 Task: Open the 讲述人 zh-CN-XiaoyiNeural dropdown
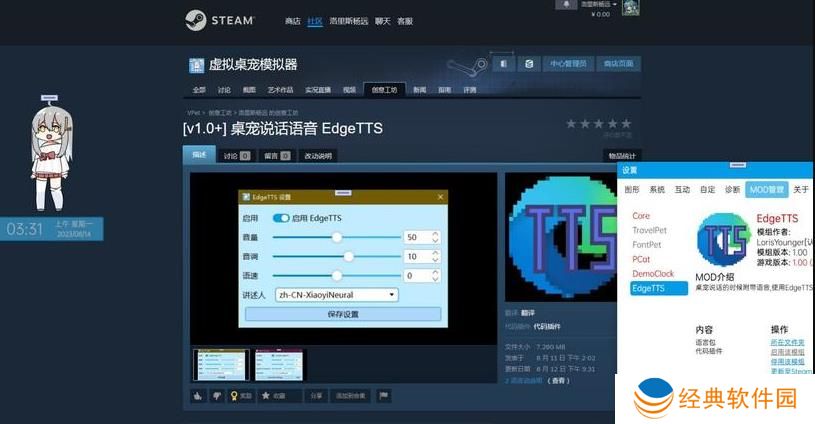tap(336, 295)
